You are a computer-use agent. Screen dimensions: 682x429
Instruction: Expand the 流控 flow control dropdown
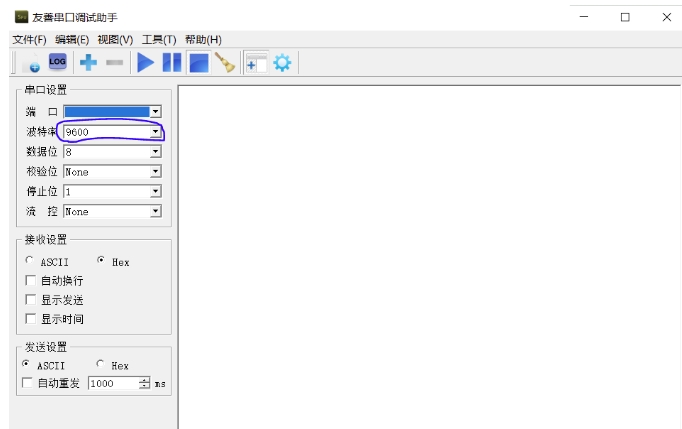pos(155,211)
